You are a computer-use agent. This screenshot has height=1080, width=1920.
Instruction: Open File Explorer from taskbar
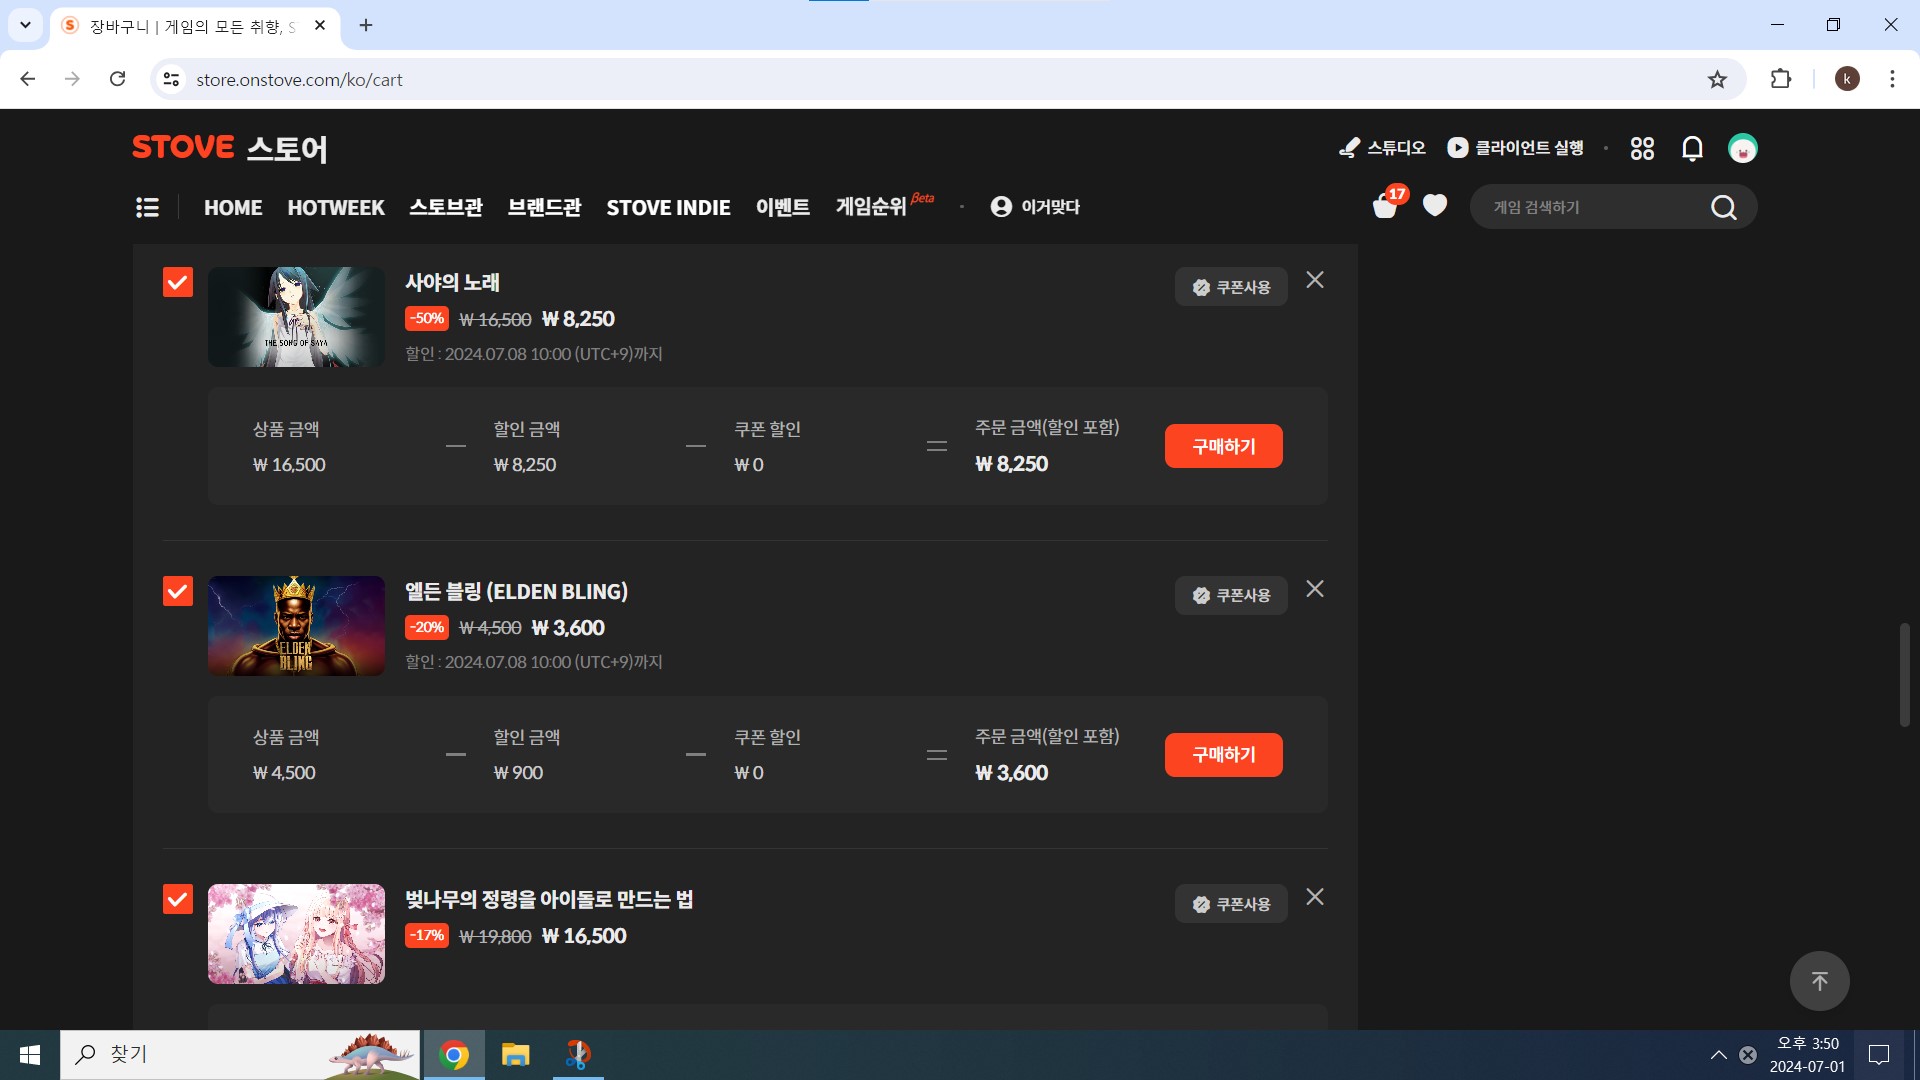click(x=515, y=1055)
